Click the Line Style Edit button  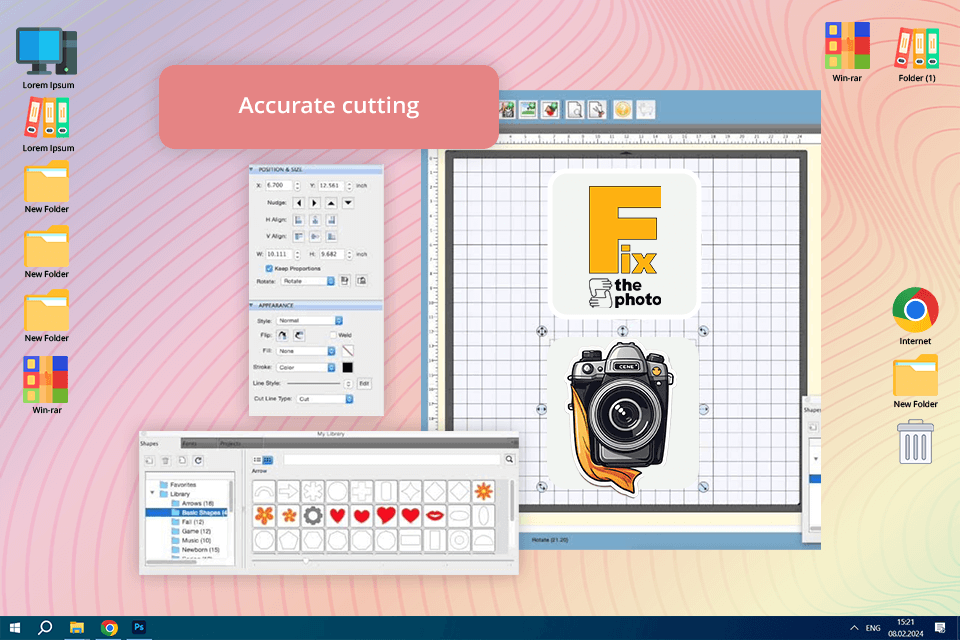coord(364,383)
